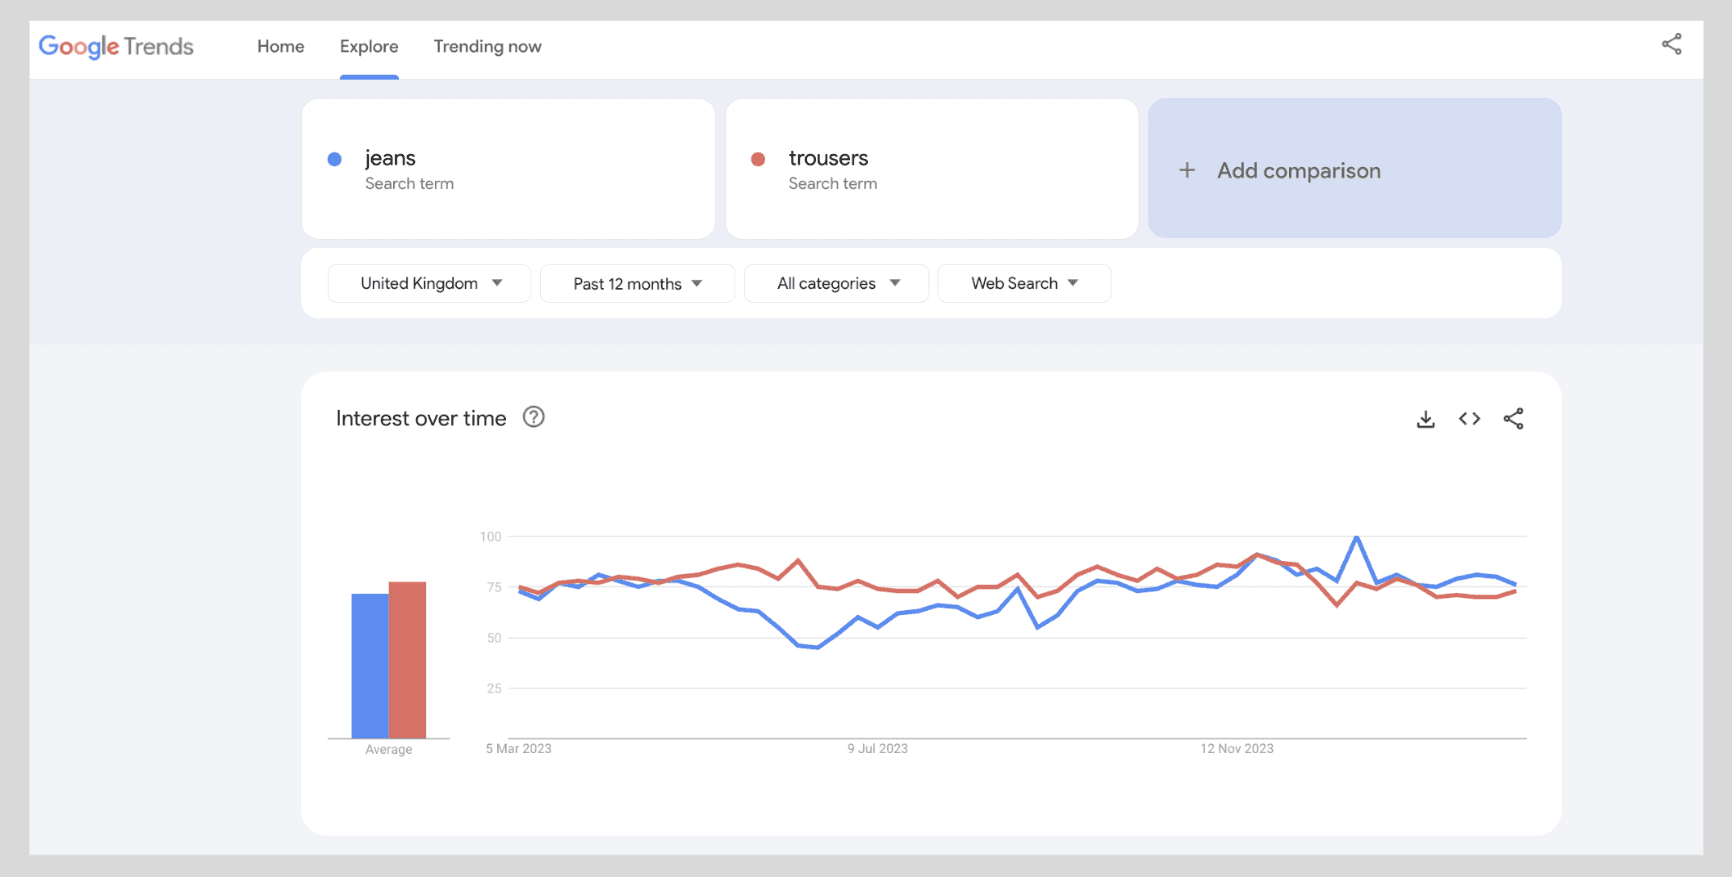Click the share icon in top header
This screenshot has width=1732, height=877.
coord(1671,44)
